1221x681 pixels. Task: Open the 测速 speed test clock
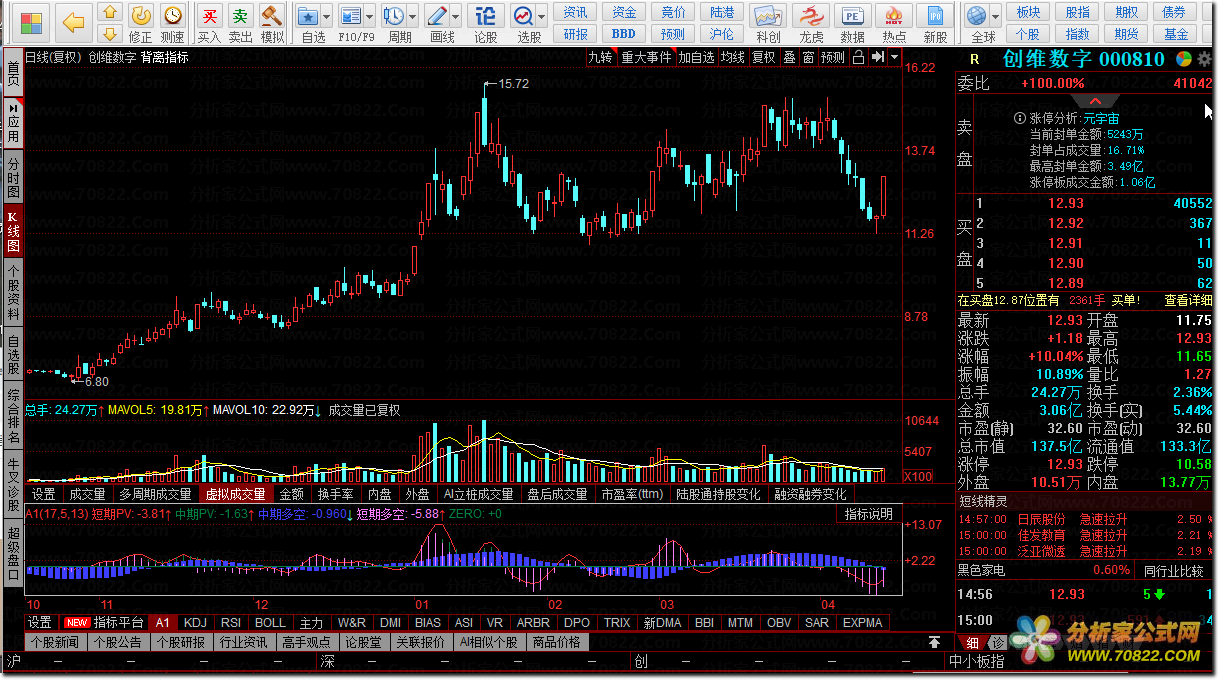pyautogui.click(x=173, y=23)
